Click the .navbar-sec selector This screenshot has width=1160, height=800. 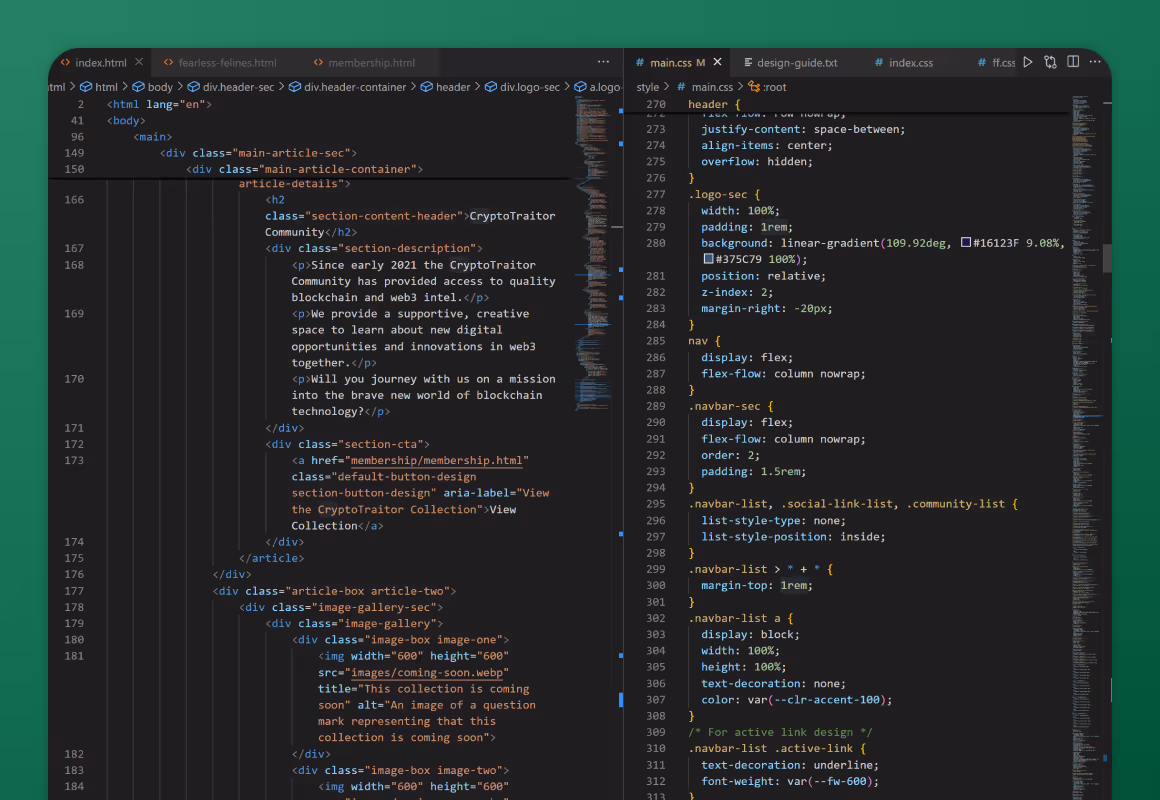[x=724, y=406]
